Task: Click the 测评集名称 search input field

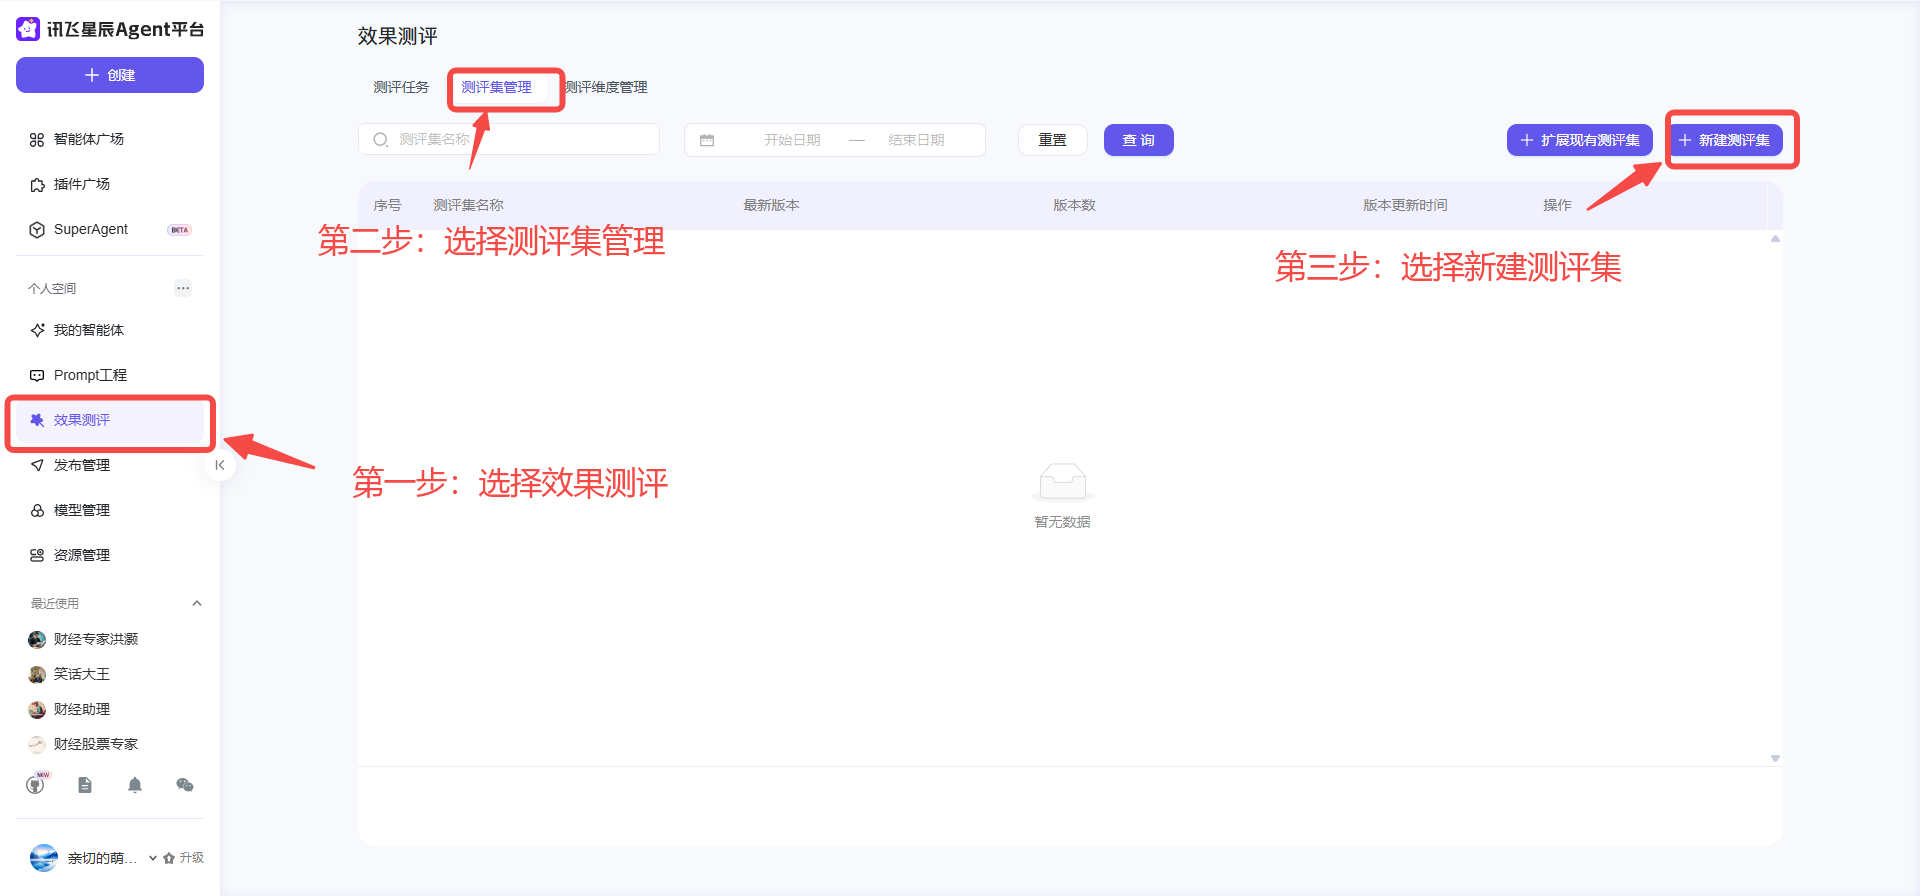Action: (520, 140)
